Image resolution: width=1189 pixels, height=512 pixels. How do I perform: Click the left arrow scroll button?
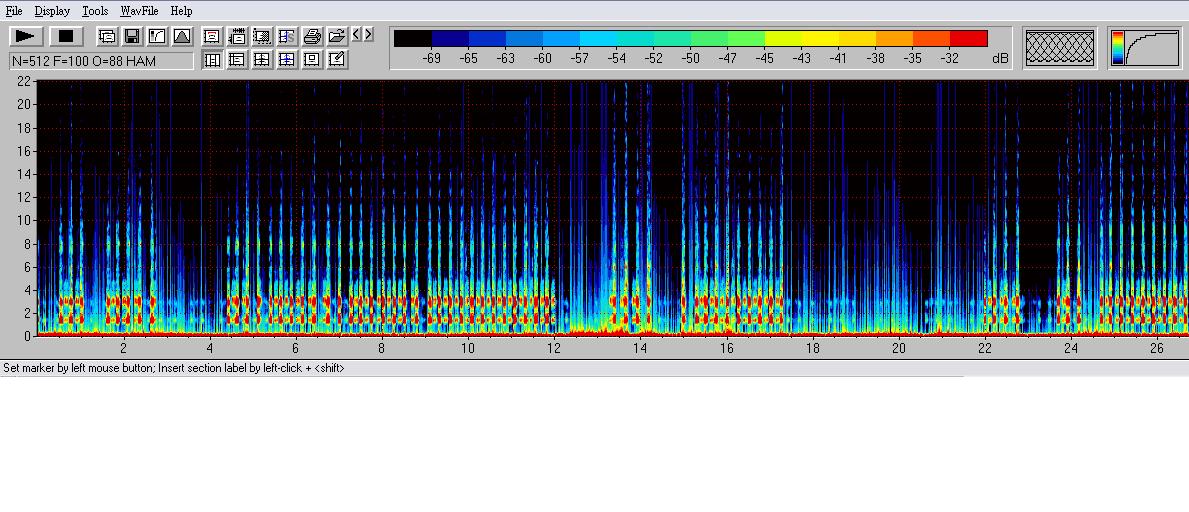coord(356,35)
